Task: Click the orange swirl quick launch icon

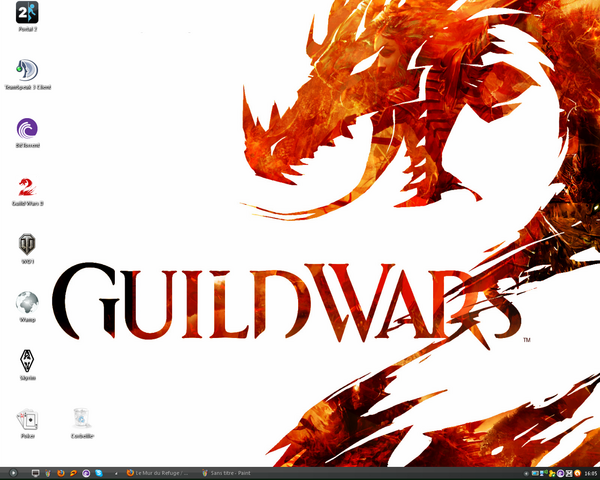Action: pyautogui.click(x=73, y=473)
